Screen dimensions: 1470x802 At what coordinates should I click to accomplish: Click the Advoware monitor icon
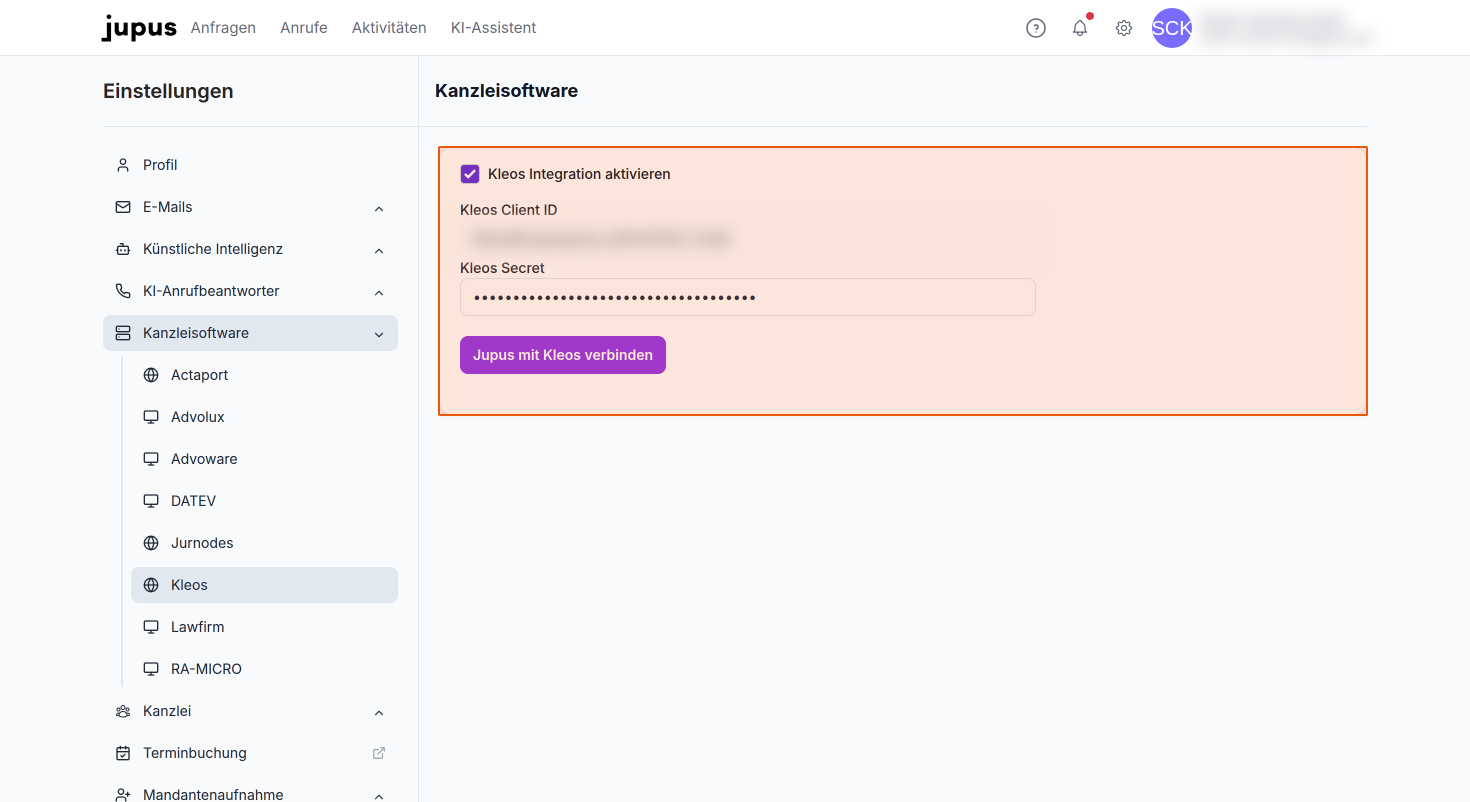(x=151, y=459)
